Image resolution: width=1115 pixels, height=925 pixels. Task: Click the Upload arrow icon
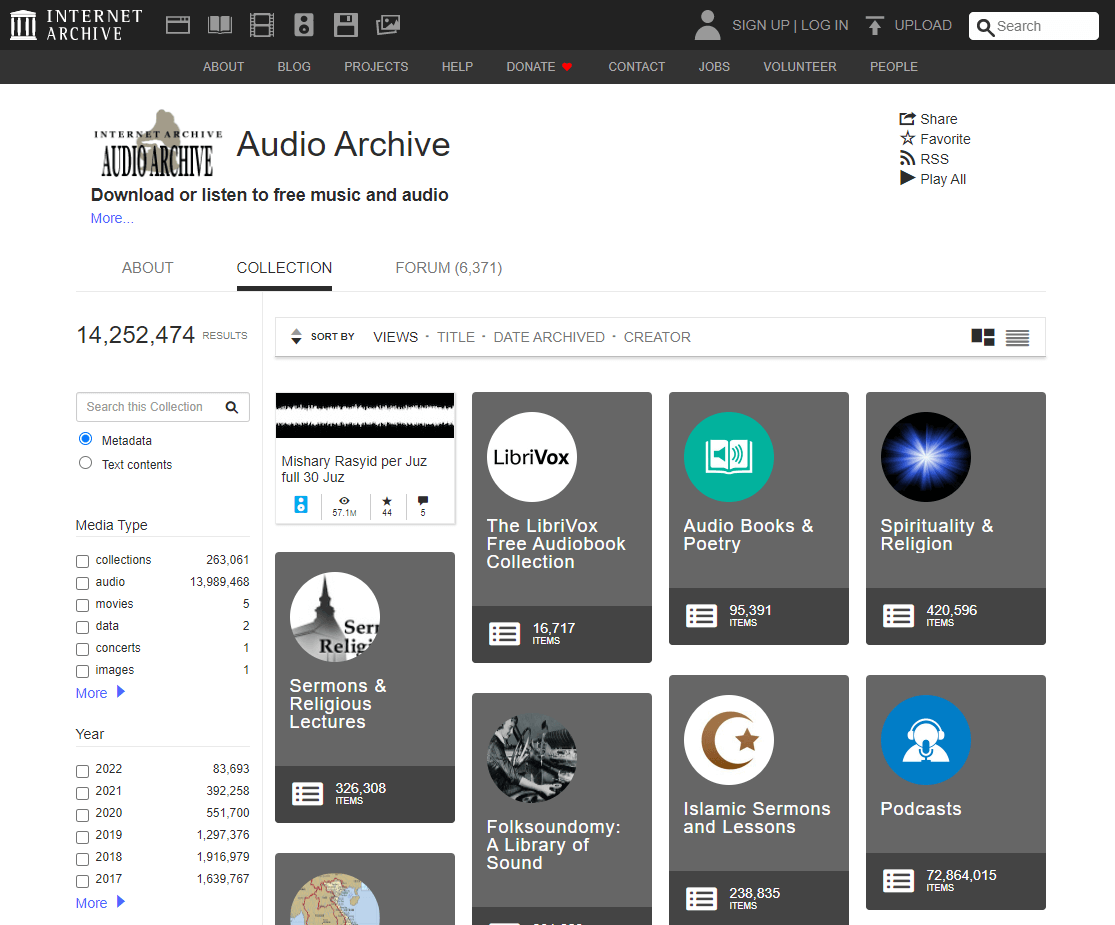875,26
